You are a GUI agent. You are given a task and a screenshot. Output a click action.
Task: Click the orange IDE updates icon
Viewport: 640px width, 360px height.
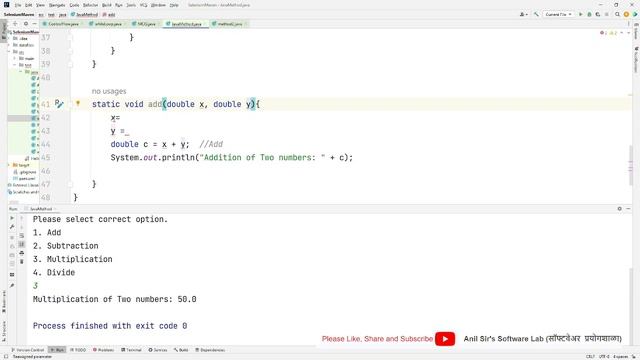(x=626, y=14)
